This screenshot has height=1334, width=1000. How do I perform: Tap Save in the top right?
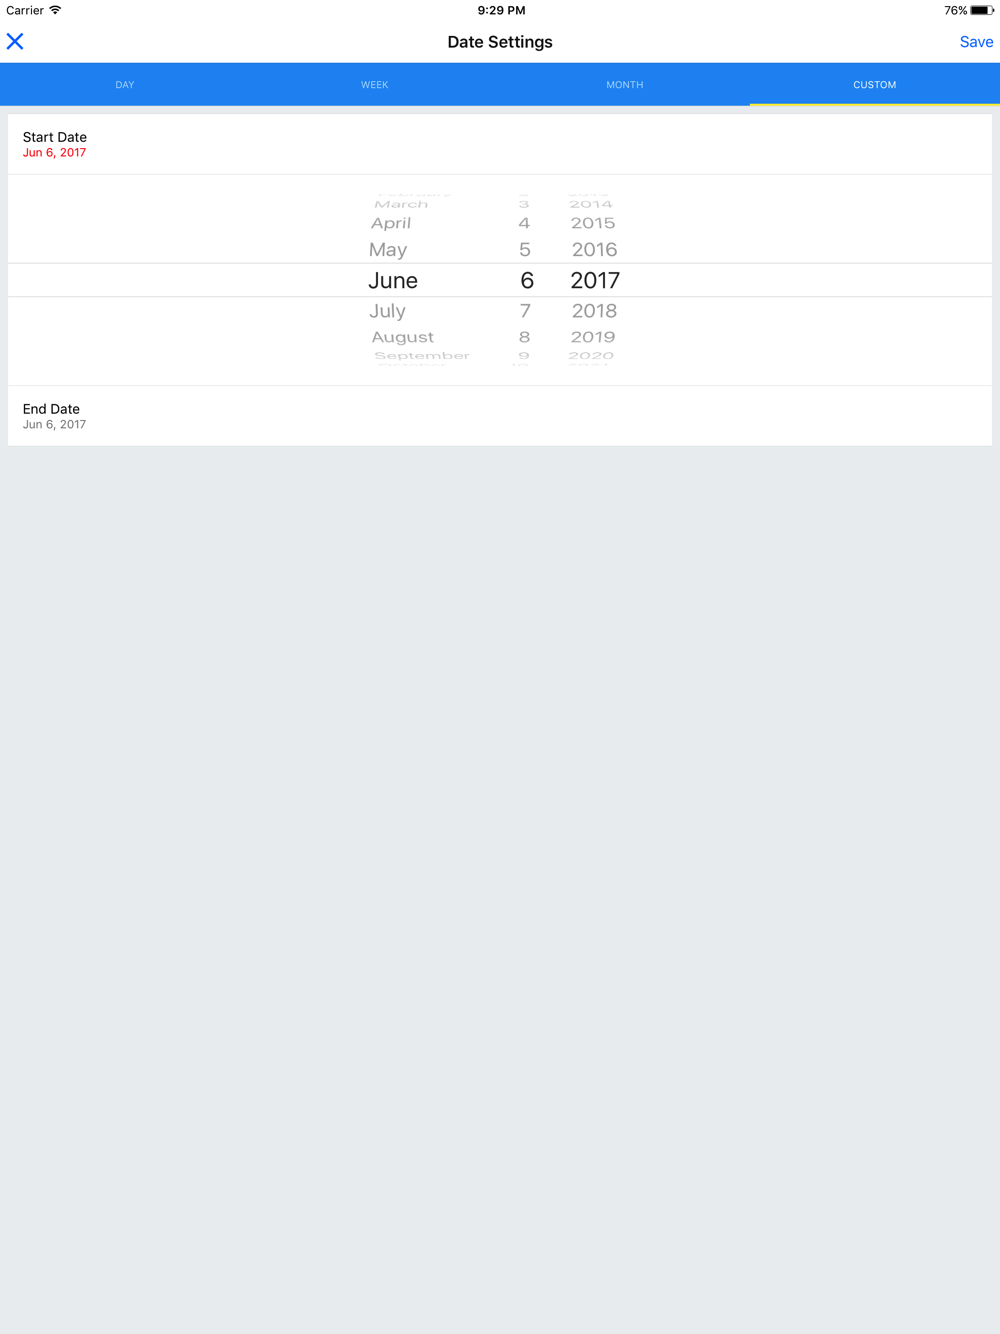click(x=976, y=42)
